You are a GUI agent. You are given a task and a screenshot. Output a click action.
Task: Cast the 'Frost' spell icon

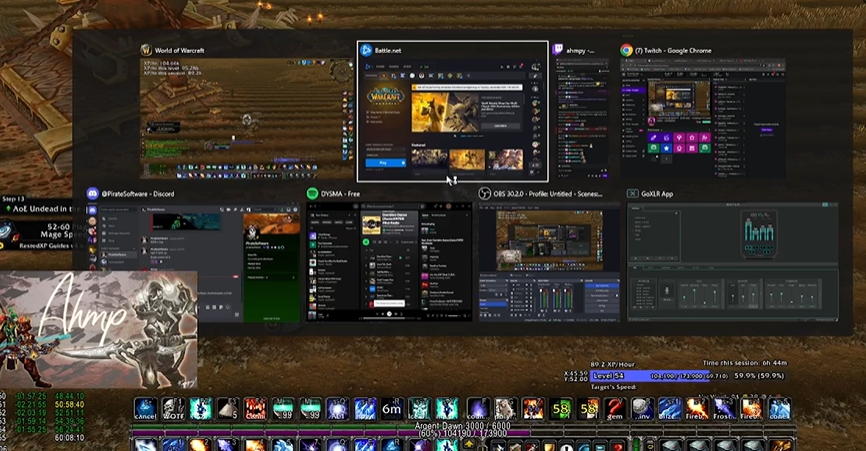click(725, 408)
